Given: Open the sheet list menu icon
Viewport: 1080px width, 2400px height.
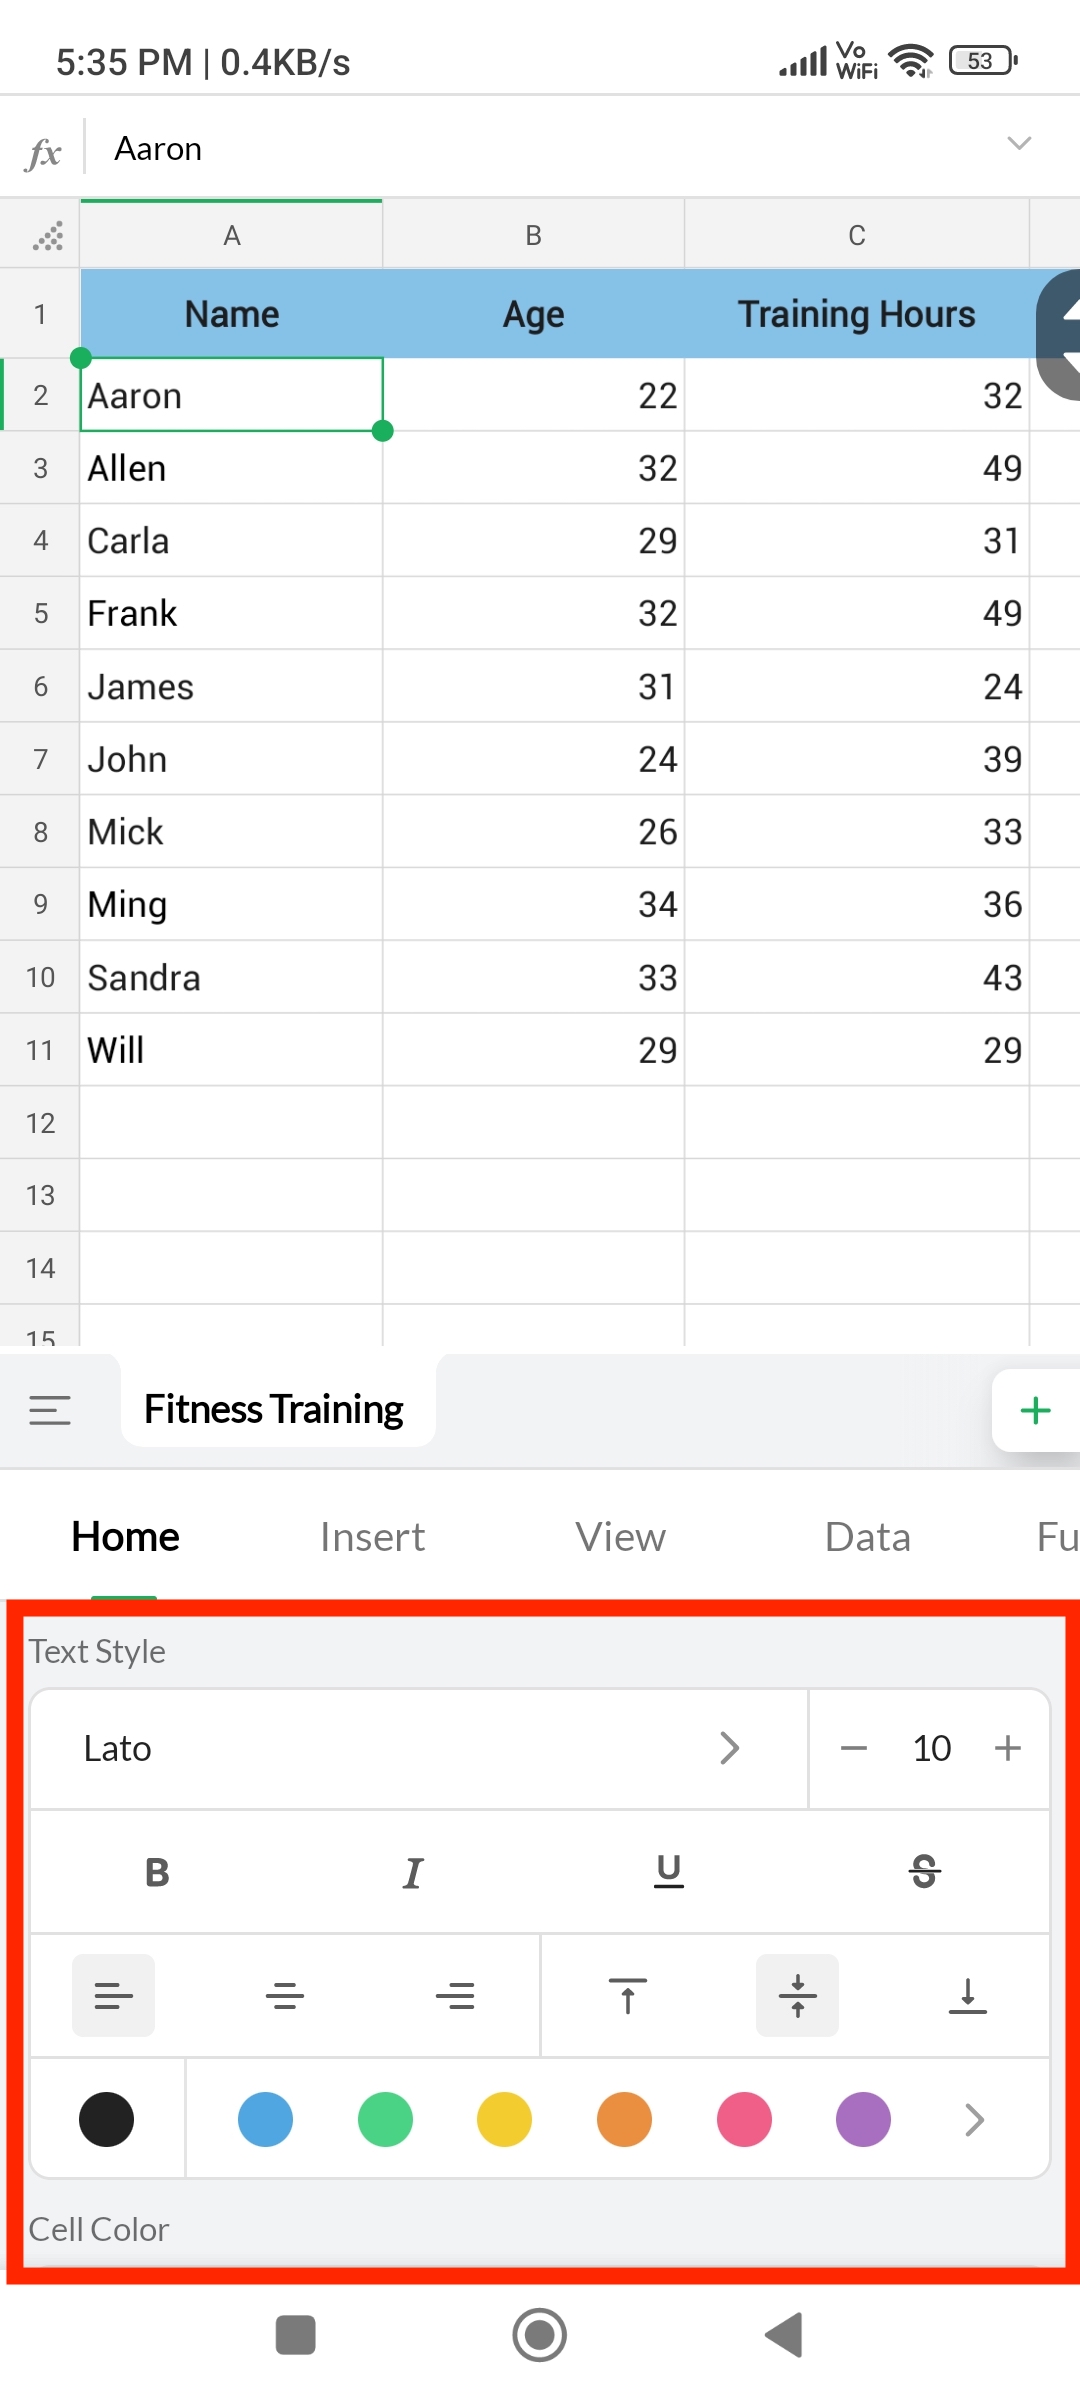Looking at the screenshot, I should [x=50, y=1410].
